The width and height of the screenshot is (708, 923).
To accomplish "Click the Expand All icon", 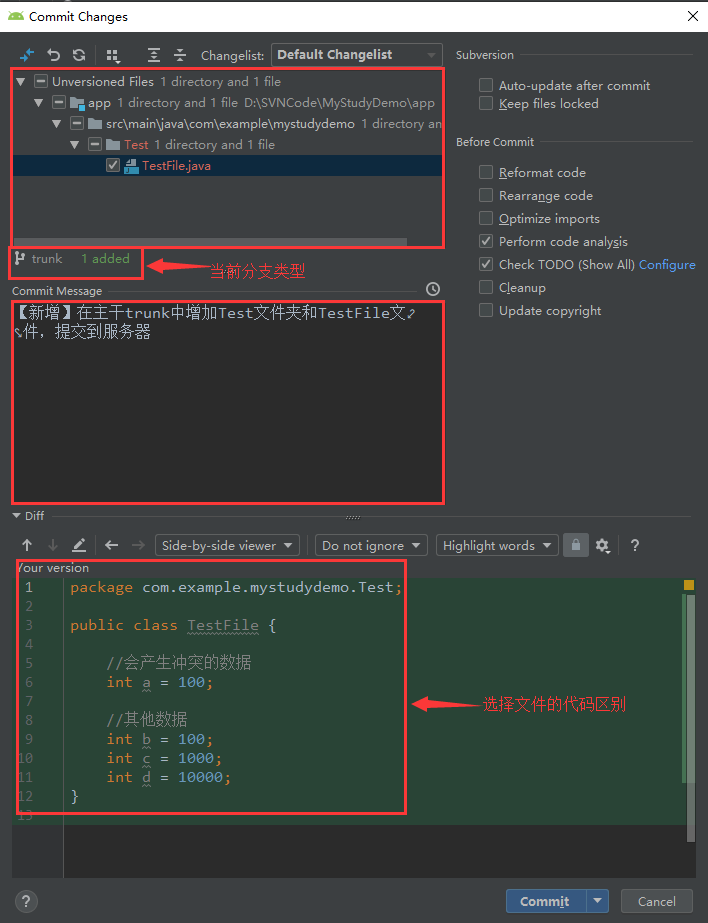I will [154, 55].
